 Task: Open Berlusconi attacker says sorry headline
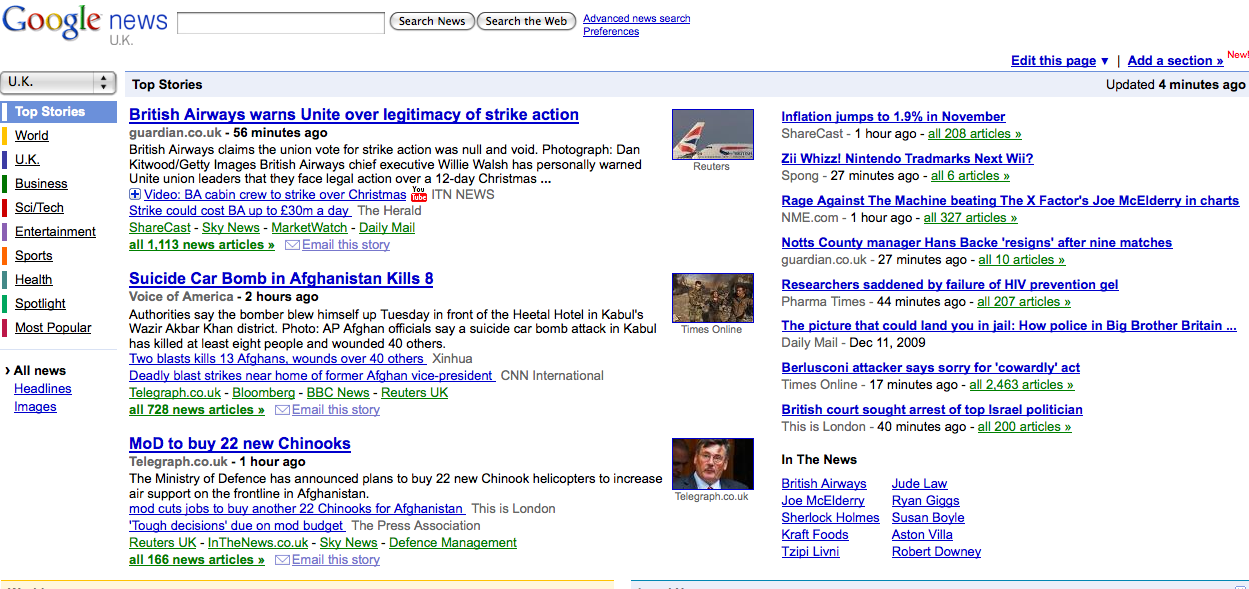(x=931, y=368)
